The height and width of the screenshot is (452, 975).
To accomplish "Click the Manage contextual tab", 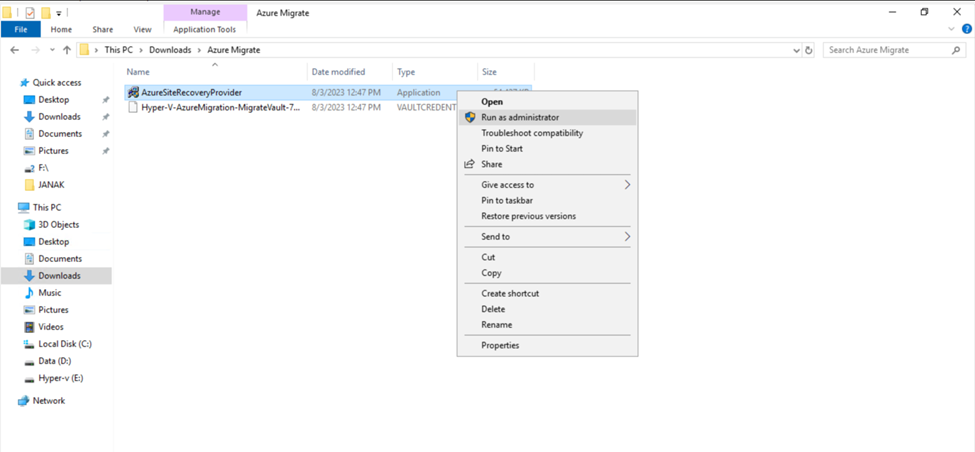I will point(205,12).
